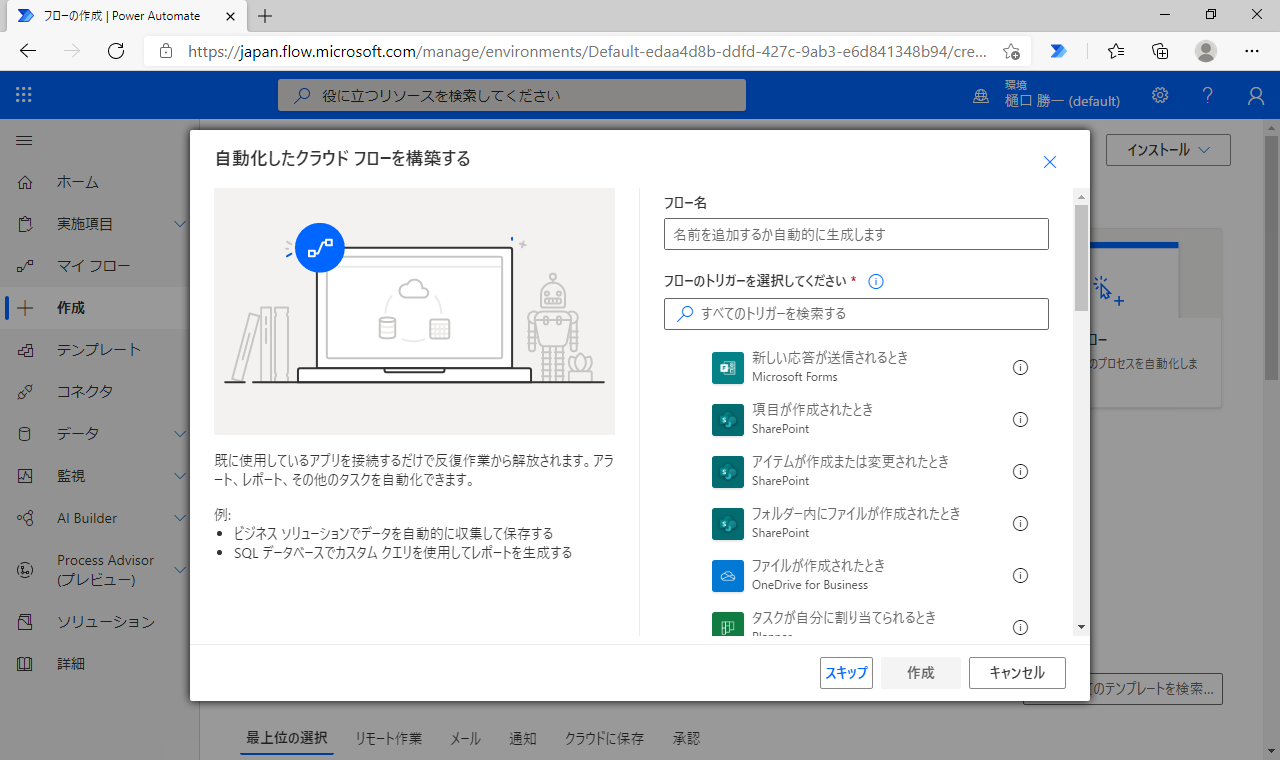
Task: Click the スキップ button
Action: point(846,673)
